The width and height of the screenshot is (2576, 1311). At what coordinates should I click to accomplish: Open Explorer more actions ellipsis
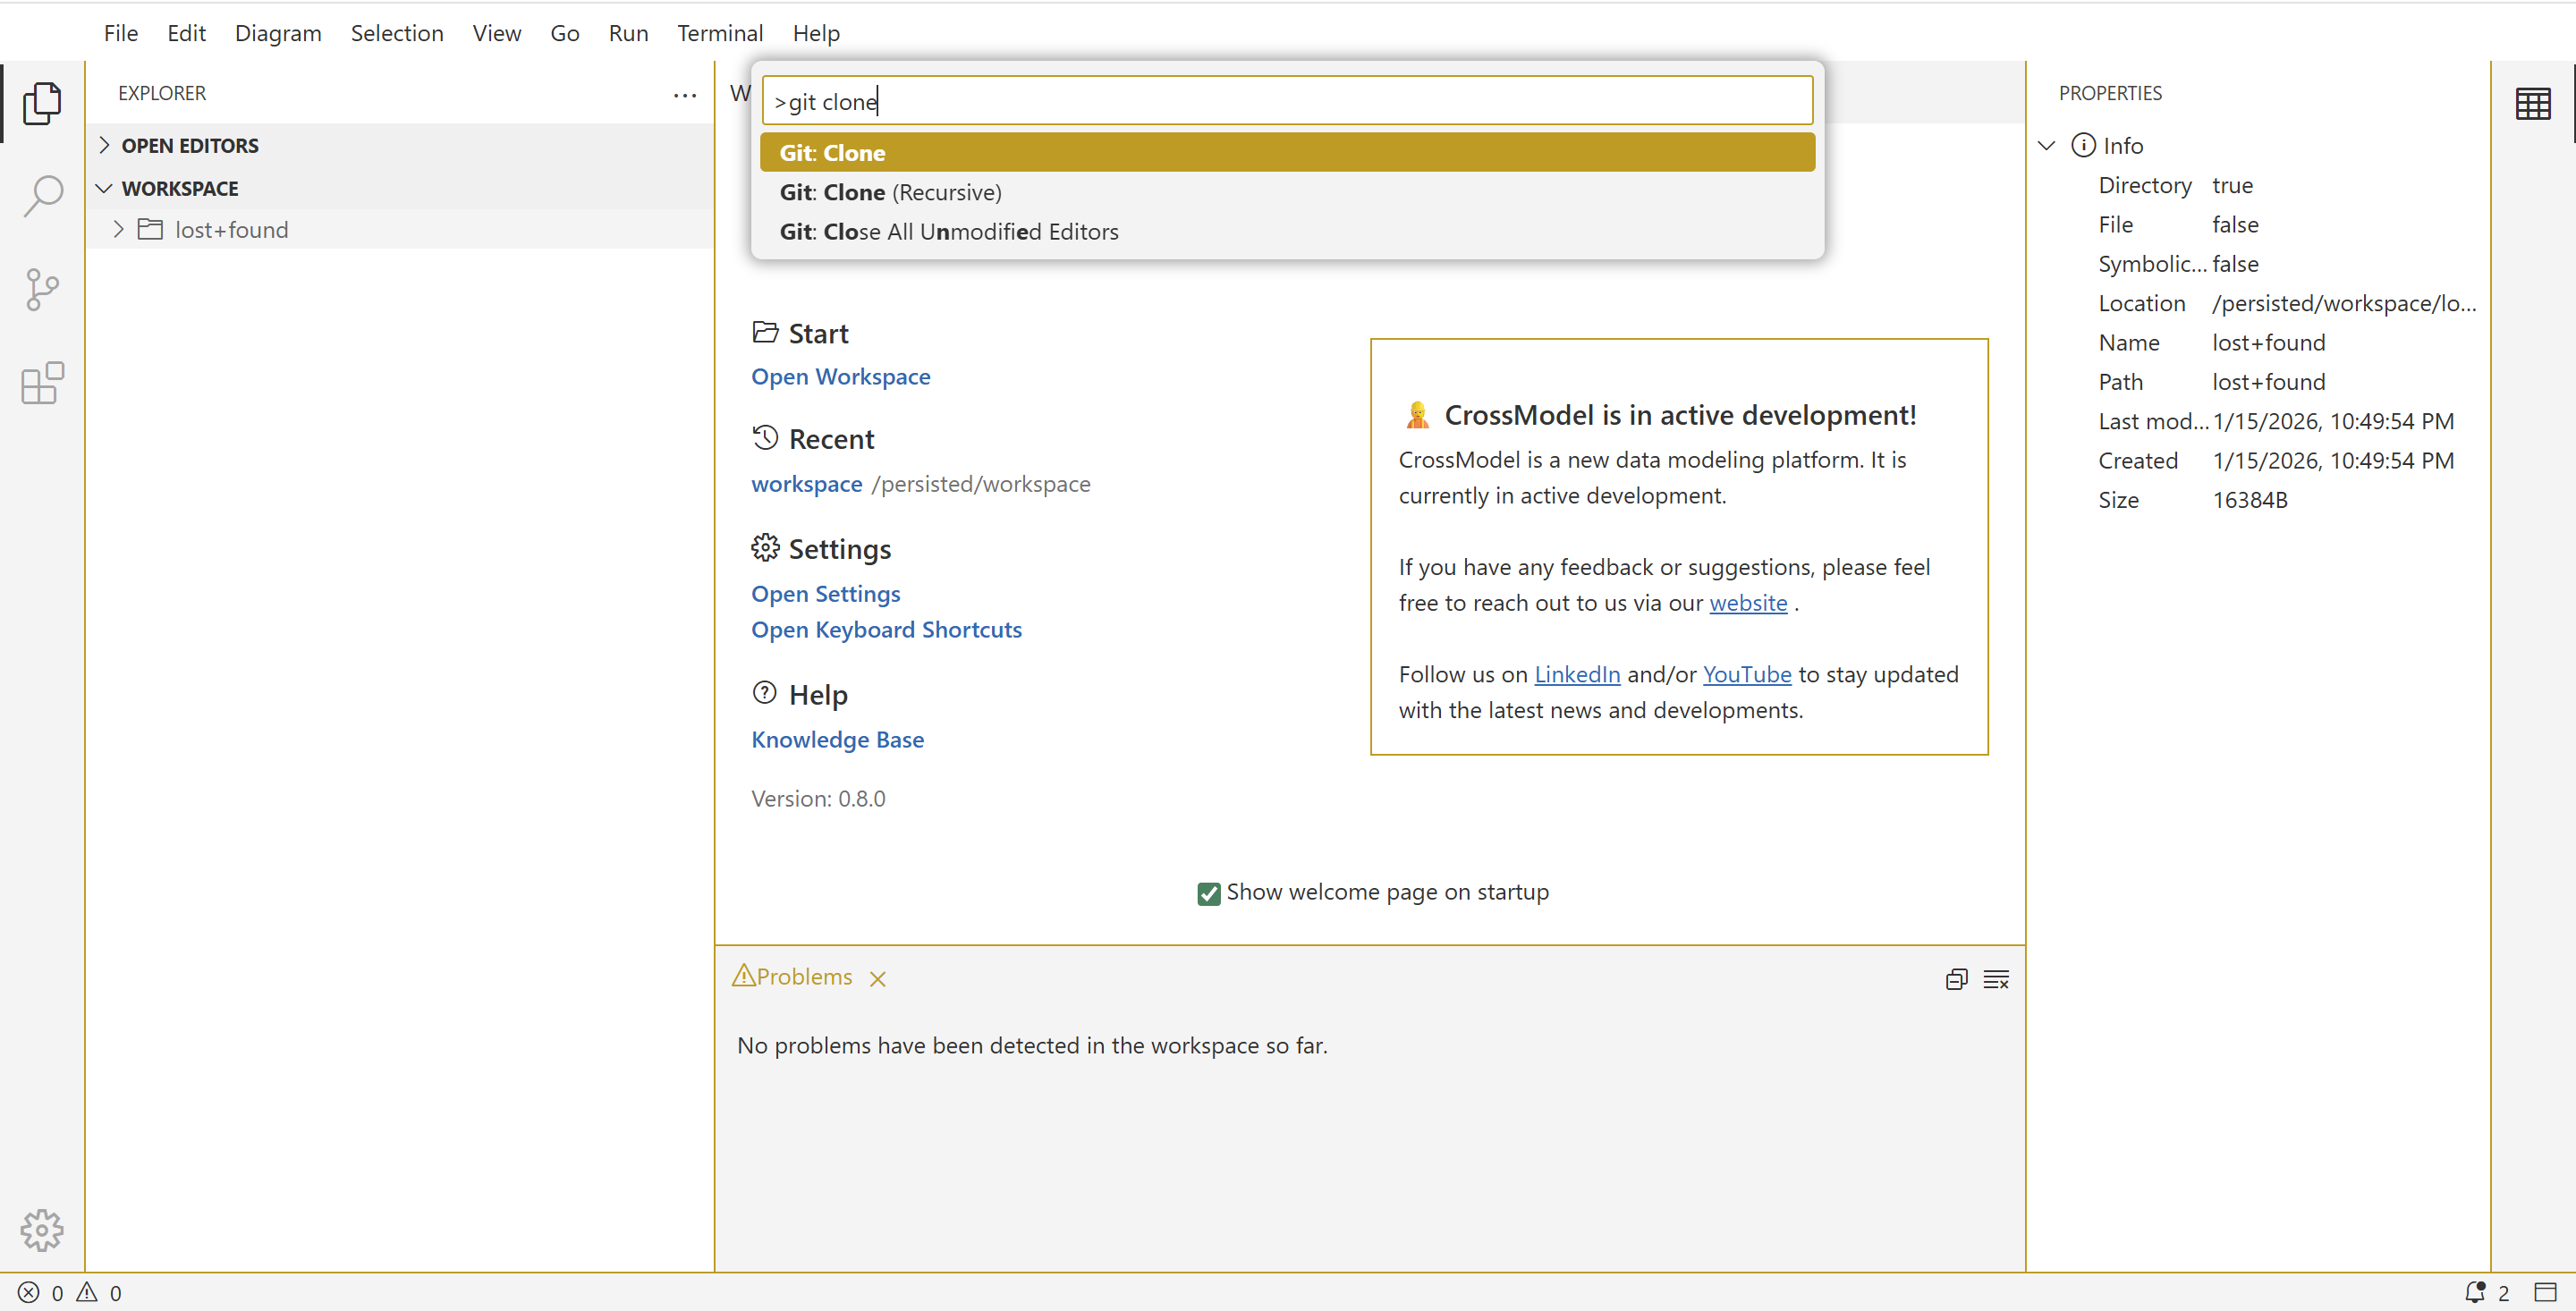pyautogui.click(x=685, y=94)
